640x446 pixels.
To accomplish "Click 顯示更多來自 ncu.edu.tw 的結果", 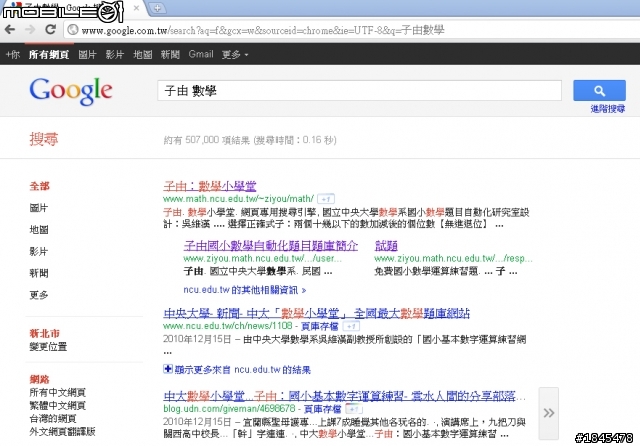I will [242, 370].
